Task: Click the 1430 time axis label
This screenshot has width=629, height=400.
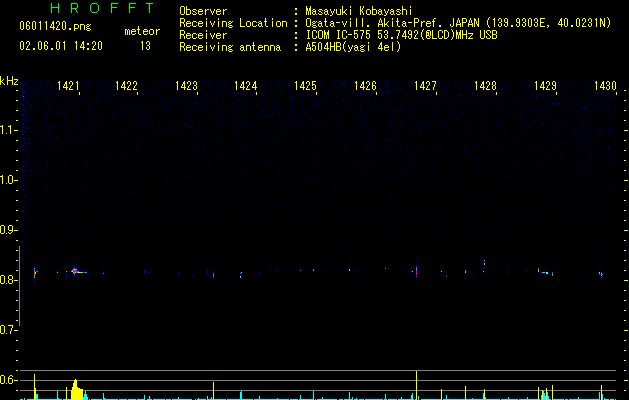Action: pyautogui.click(x=605, y=85)
